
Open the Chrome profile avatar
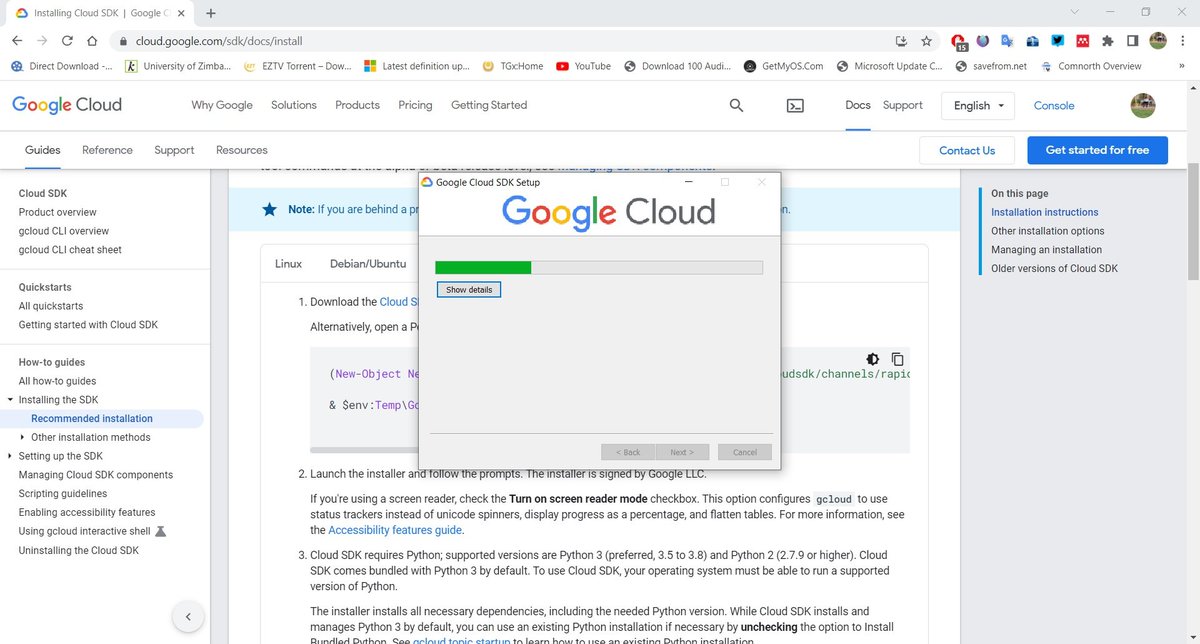pyautogui.click(x=1158, y=41)
